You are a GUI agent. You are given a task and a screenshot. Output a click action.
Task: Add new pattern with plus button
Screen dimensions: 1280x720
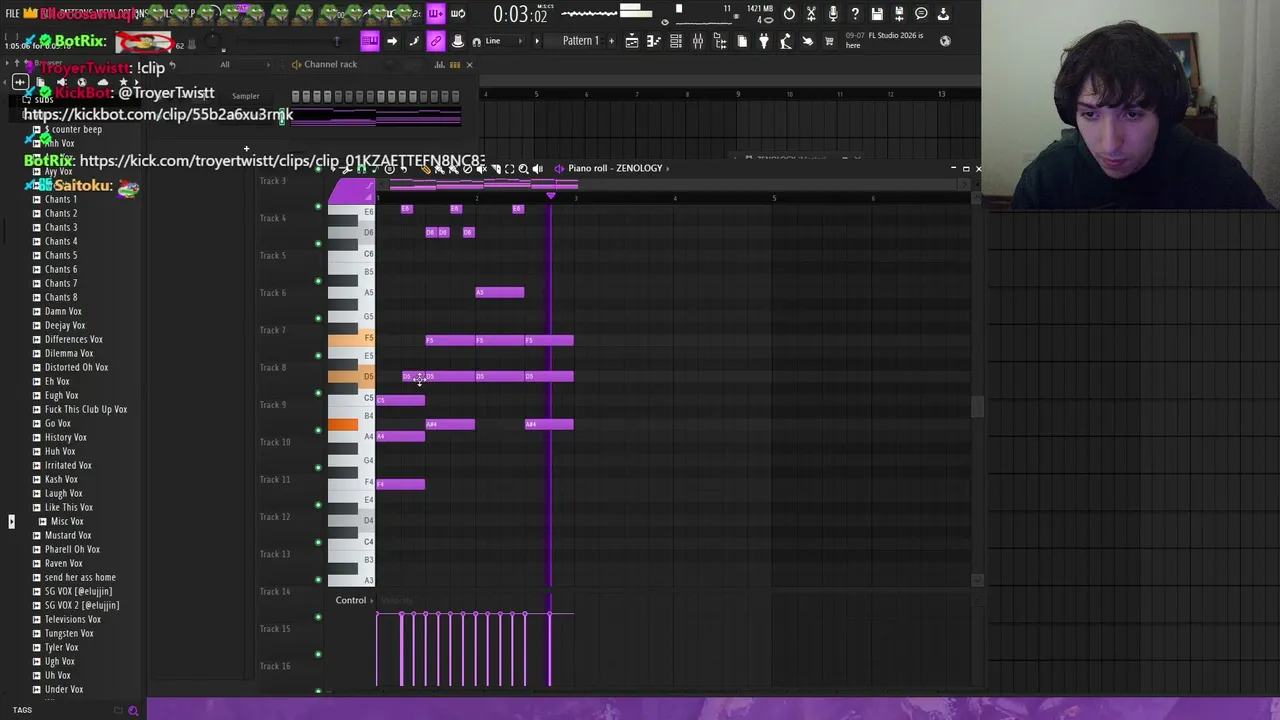pos(612,41)
